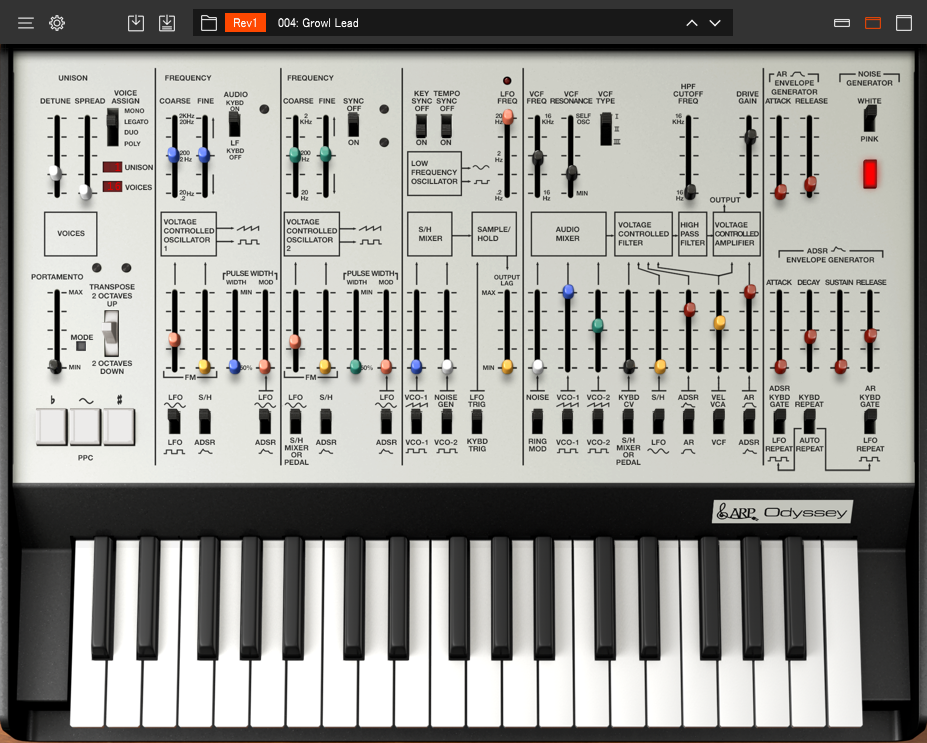The width and height of the screenshot is (927, 743).
Task: Click the import preset data icon
Action: click(x=135, y=22)
